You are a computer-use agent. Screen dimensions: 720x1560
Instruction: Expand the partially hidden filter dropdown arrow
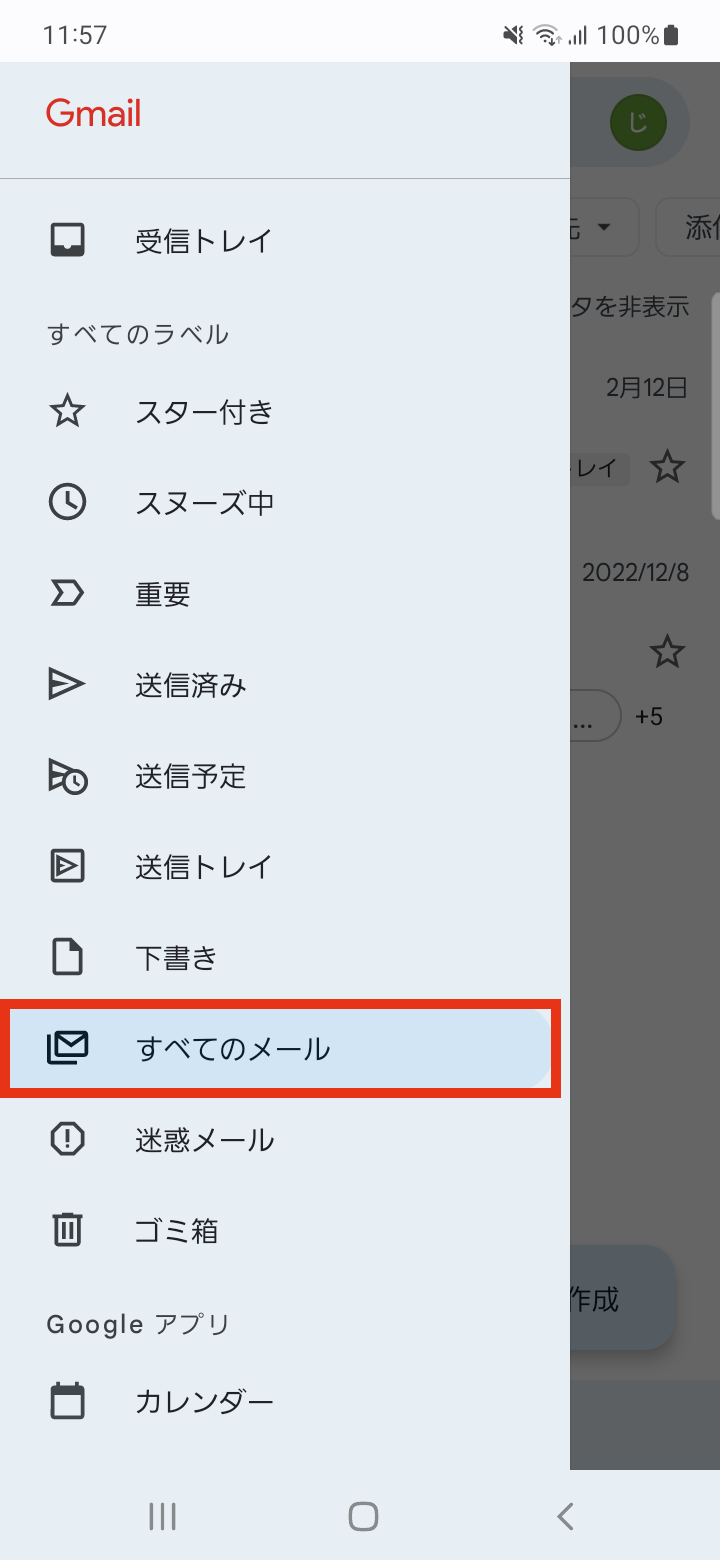point(603,227)
